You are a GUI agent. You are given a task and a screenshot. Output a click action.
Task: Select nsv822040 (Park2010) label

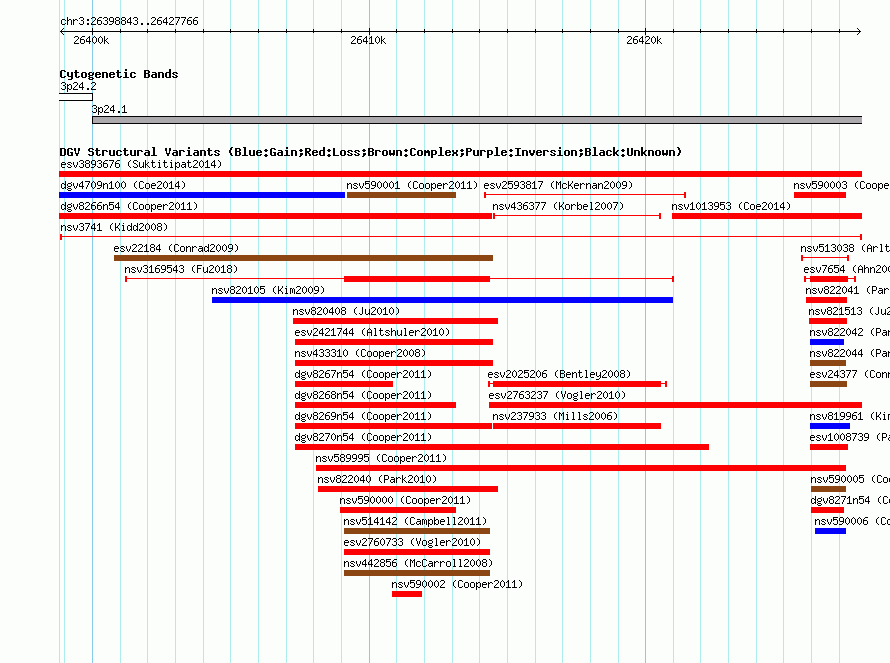click(x=377, y=479)
